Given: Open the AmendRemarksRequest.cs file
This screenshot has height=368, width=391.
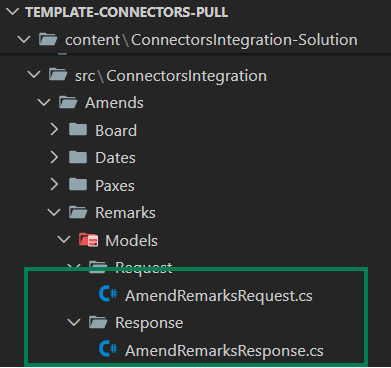Looking at the screenshot, I should [219, 296].
